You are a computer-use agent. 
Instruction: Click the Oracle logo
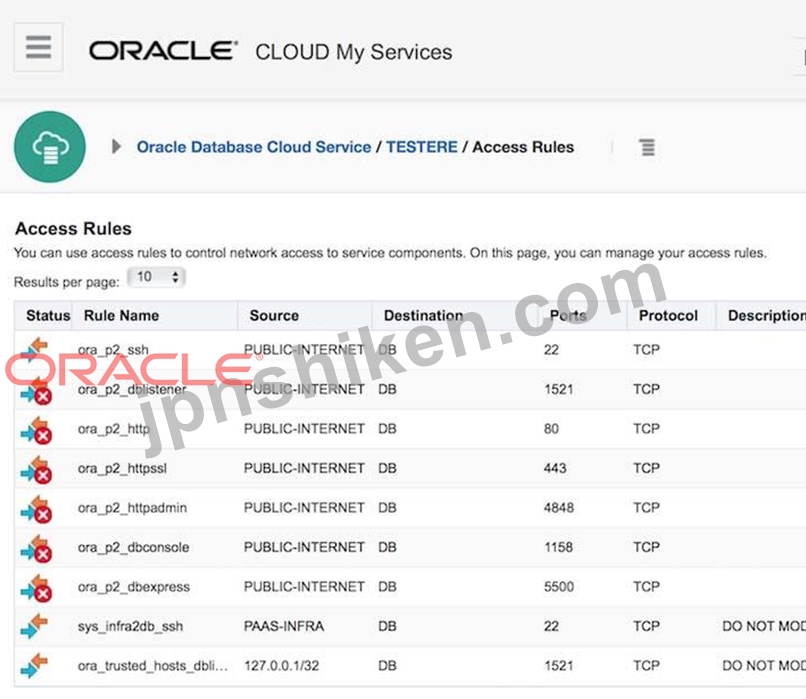click(163, 51)
